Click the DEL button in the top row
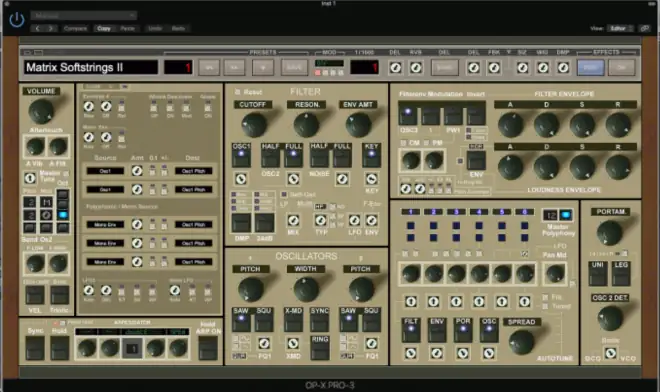 [x=444, y=67]
